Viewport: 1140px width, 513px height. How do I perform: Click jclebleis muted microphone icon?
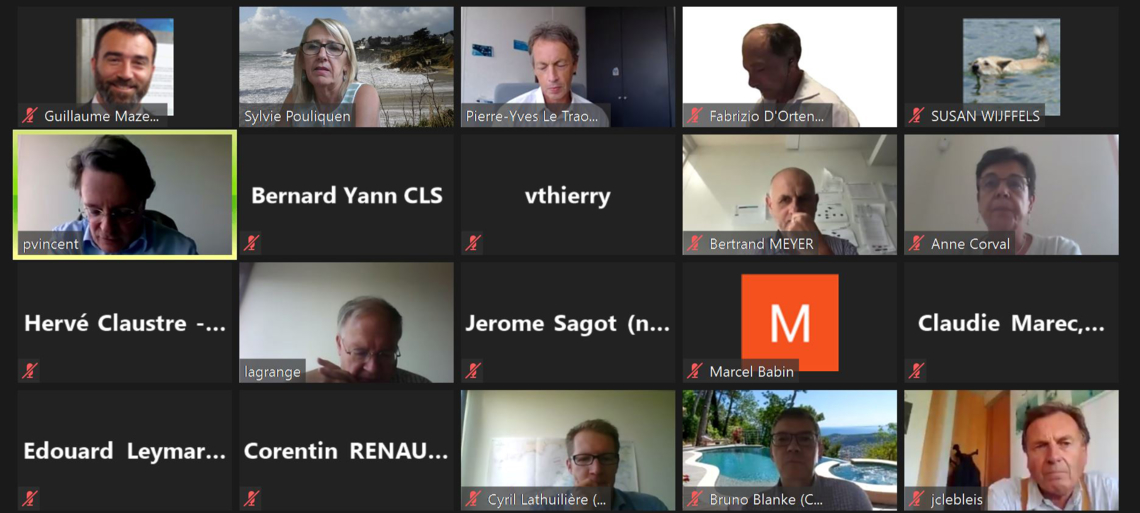pos(917,499)
